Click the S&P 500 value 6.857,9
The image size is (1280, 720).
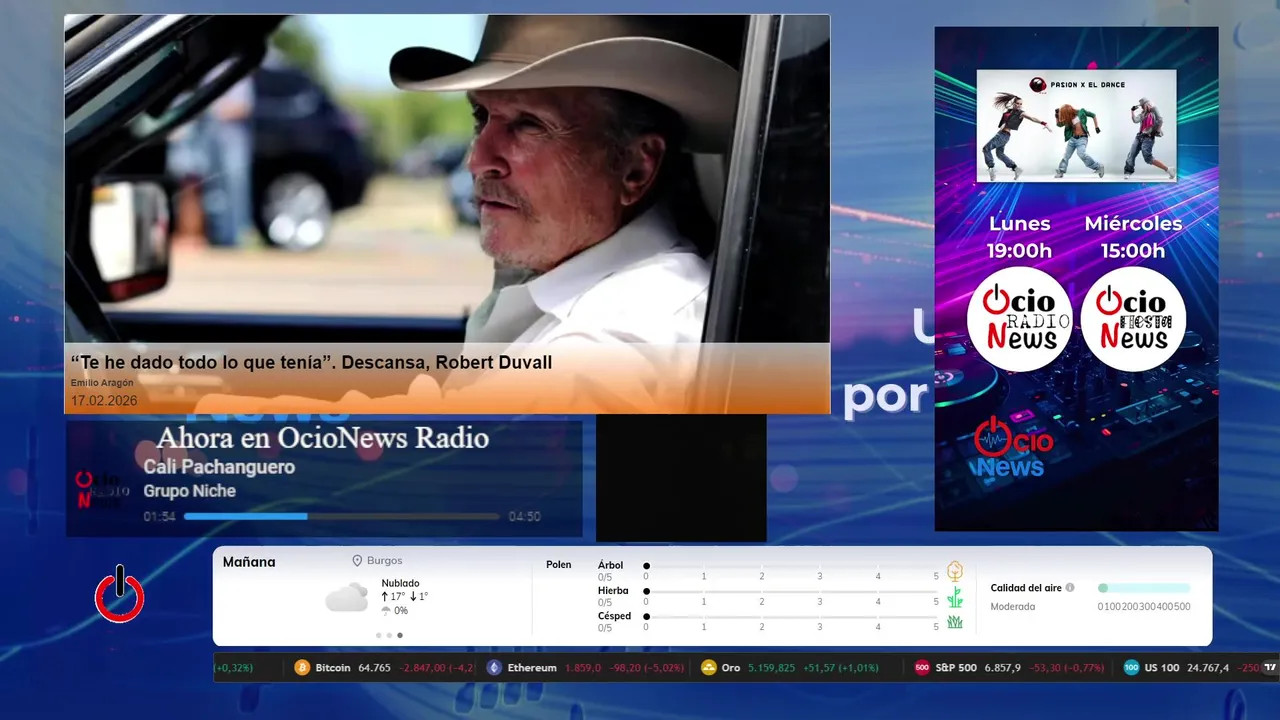pos(1003,668)
